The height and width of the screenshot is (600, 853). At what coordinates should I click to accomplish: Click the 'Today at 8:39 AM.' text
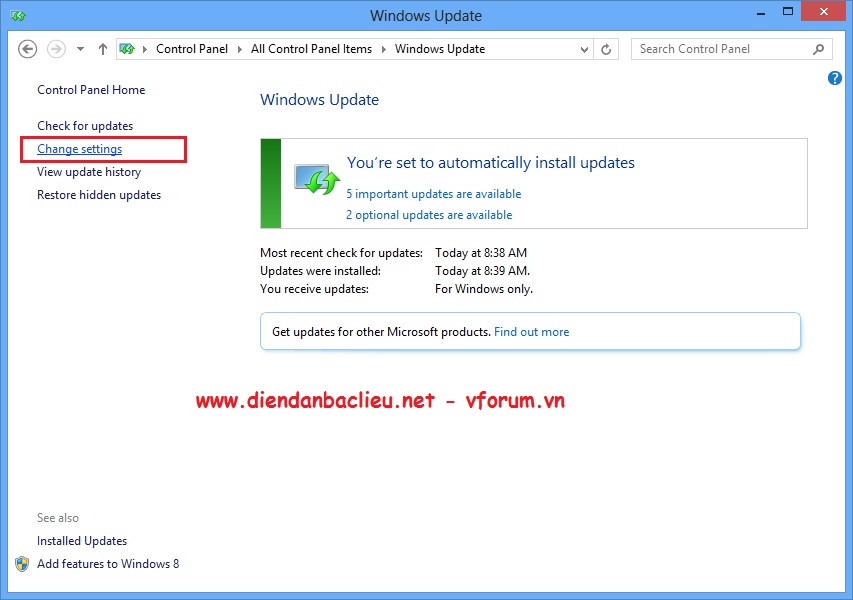point(482,271)
